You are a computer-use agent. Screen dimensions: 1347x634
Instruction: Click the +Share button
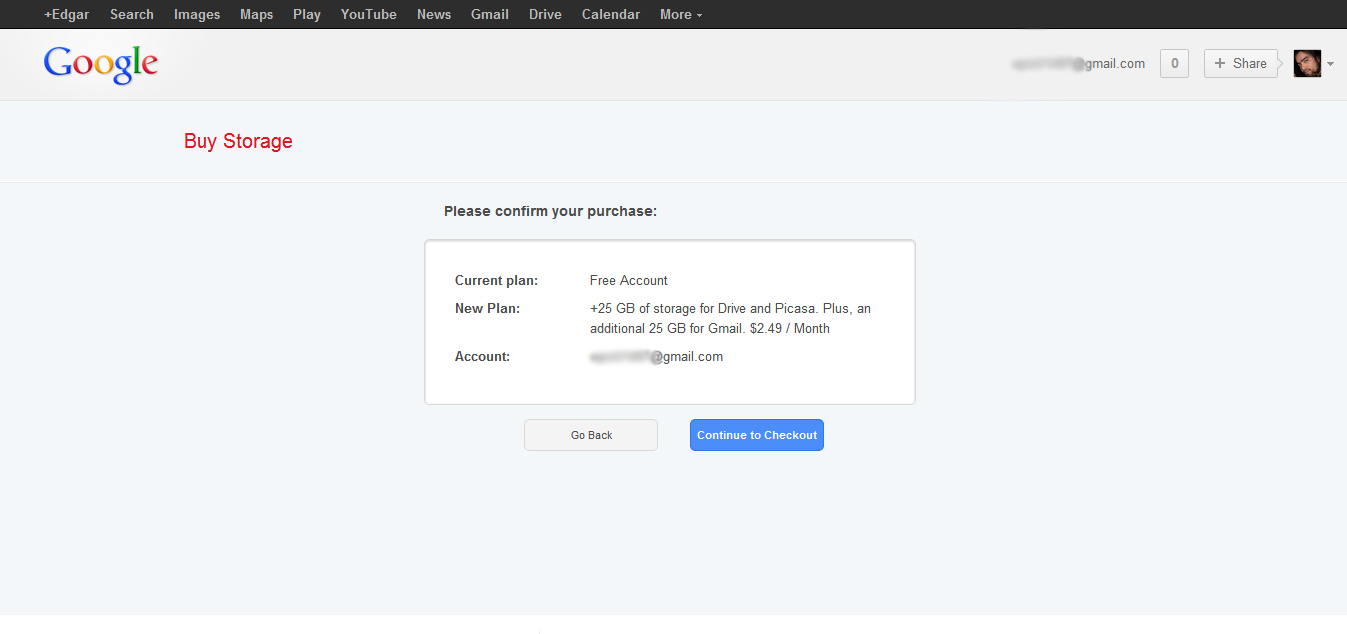(1240, 63)
